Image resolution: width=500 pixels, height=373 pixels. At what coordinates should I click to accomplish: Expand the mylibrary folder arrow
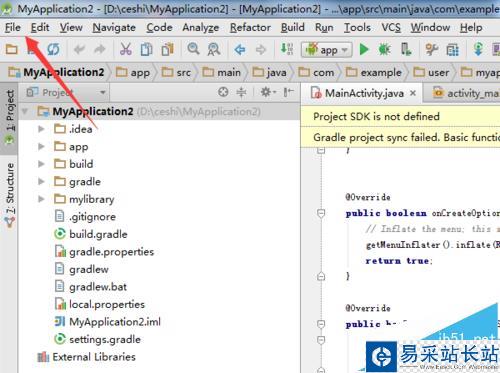[x=41, y=199]
